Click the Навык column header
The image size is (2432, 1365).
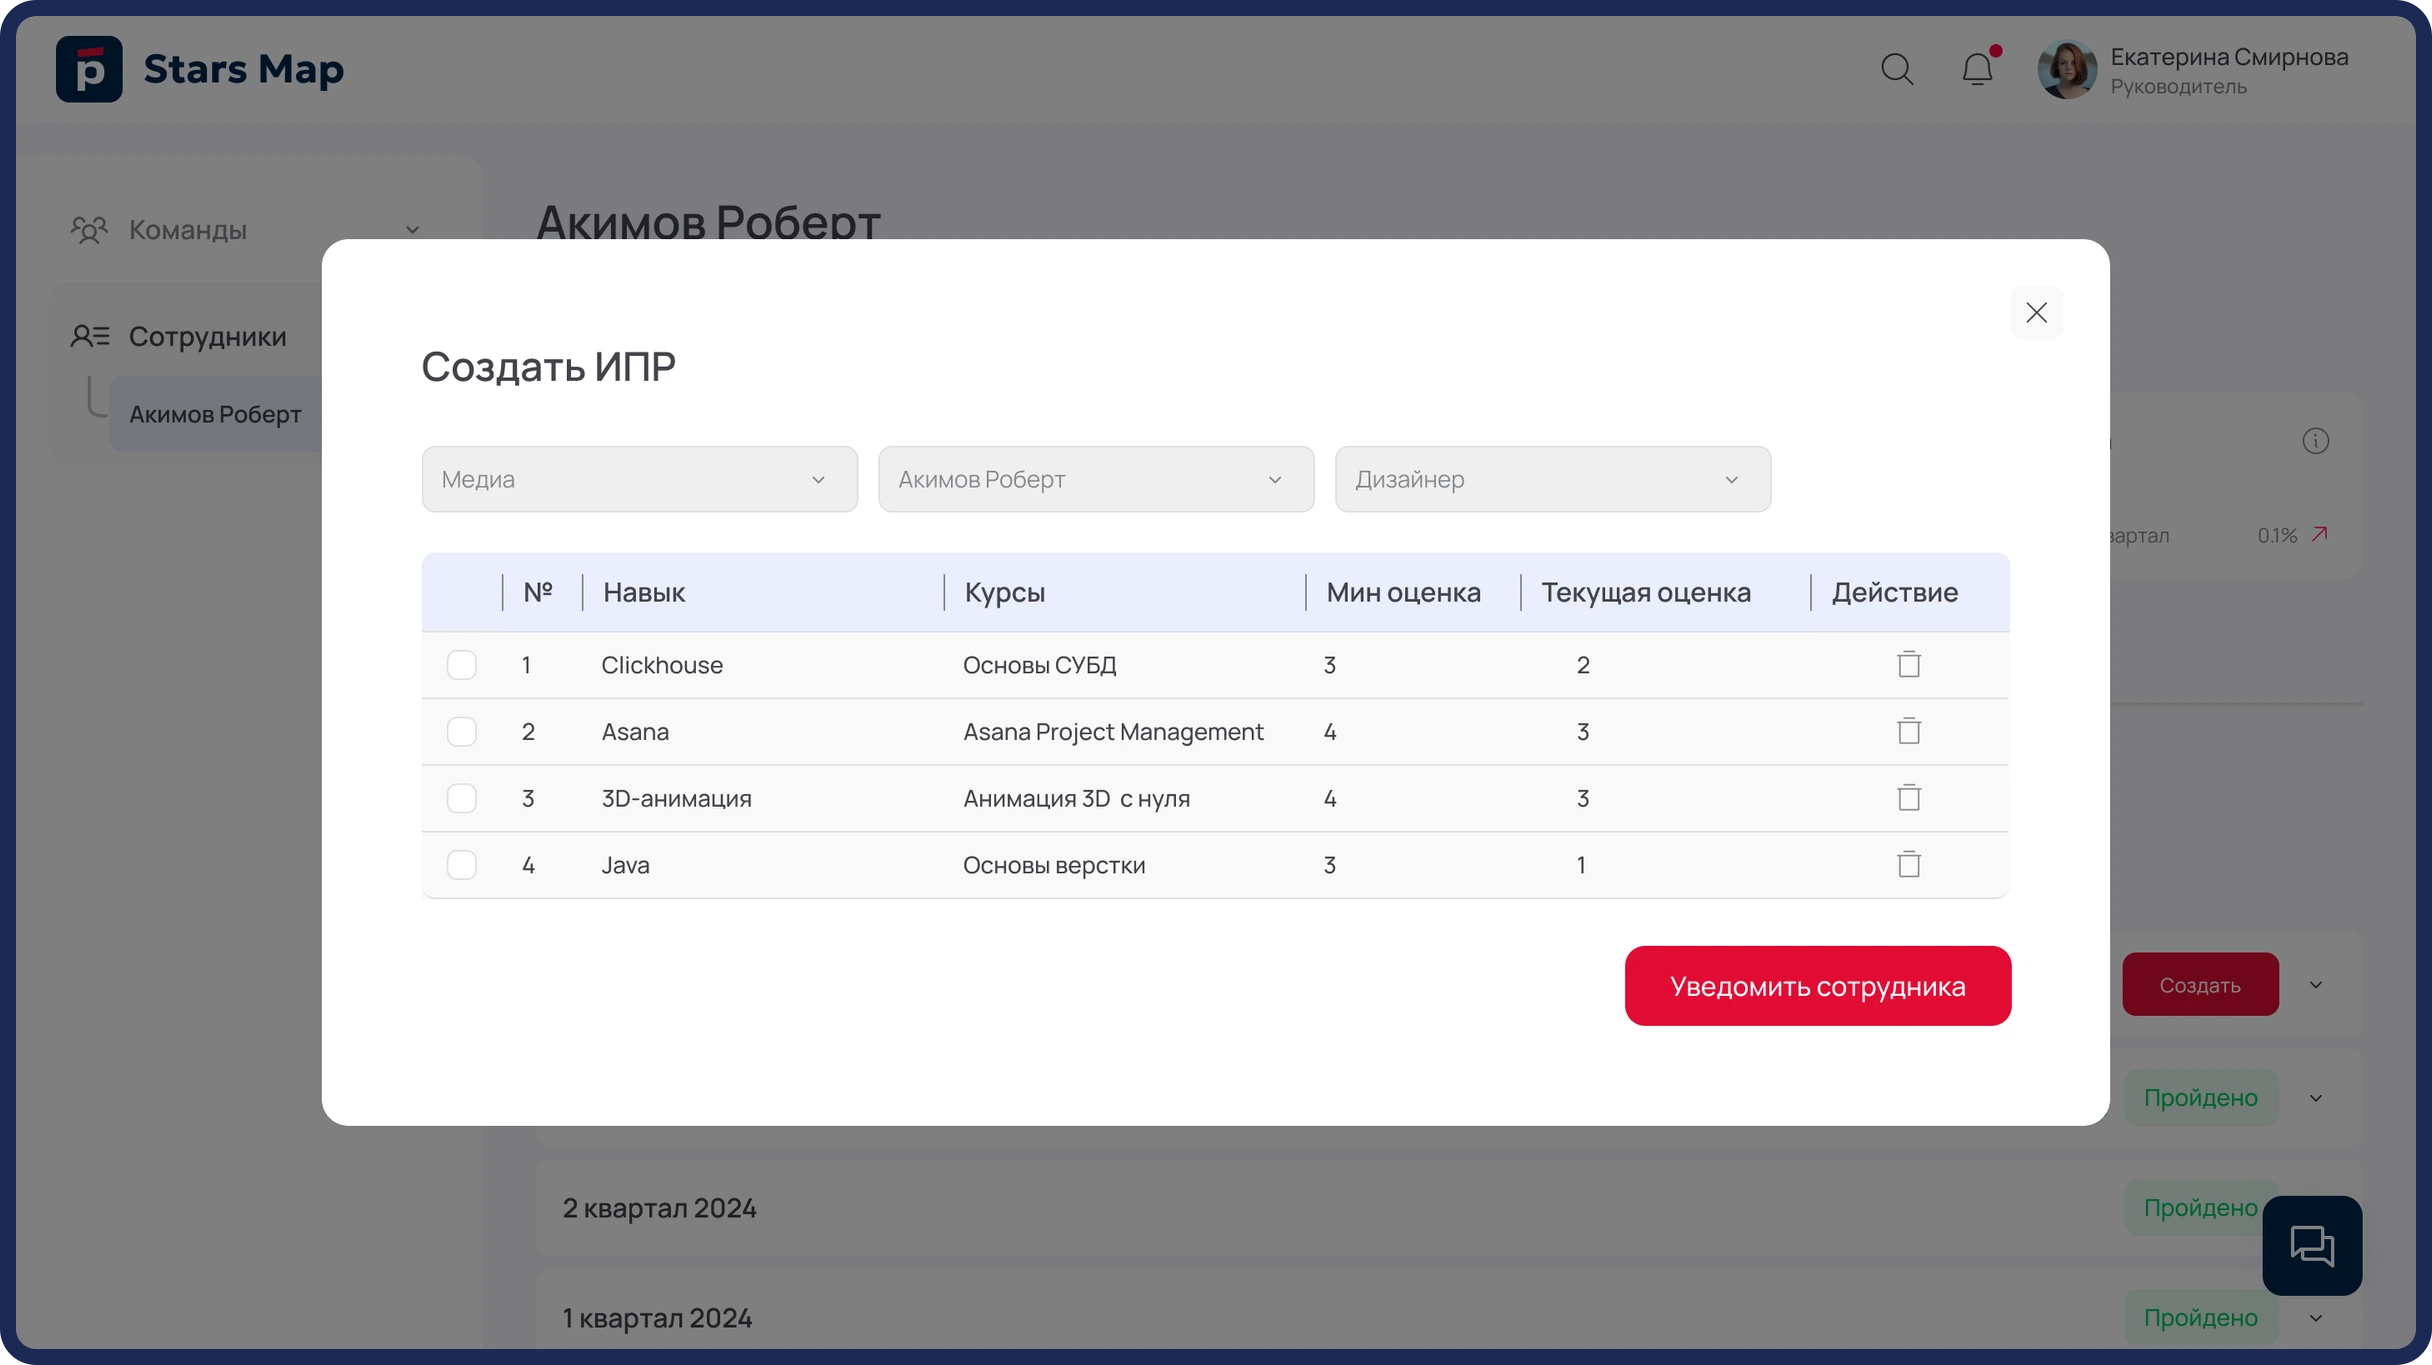pyautogui.click(x=644, y=592)
